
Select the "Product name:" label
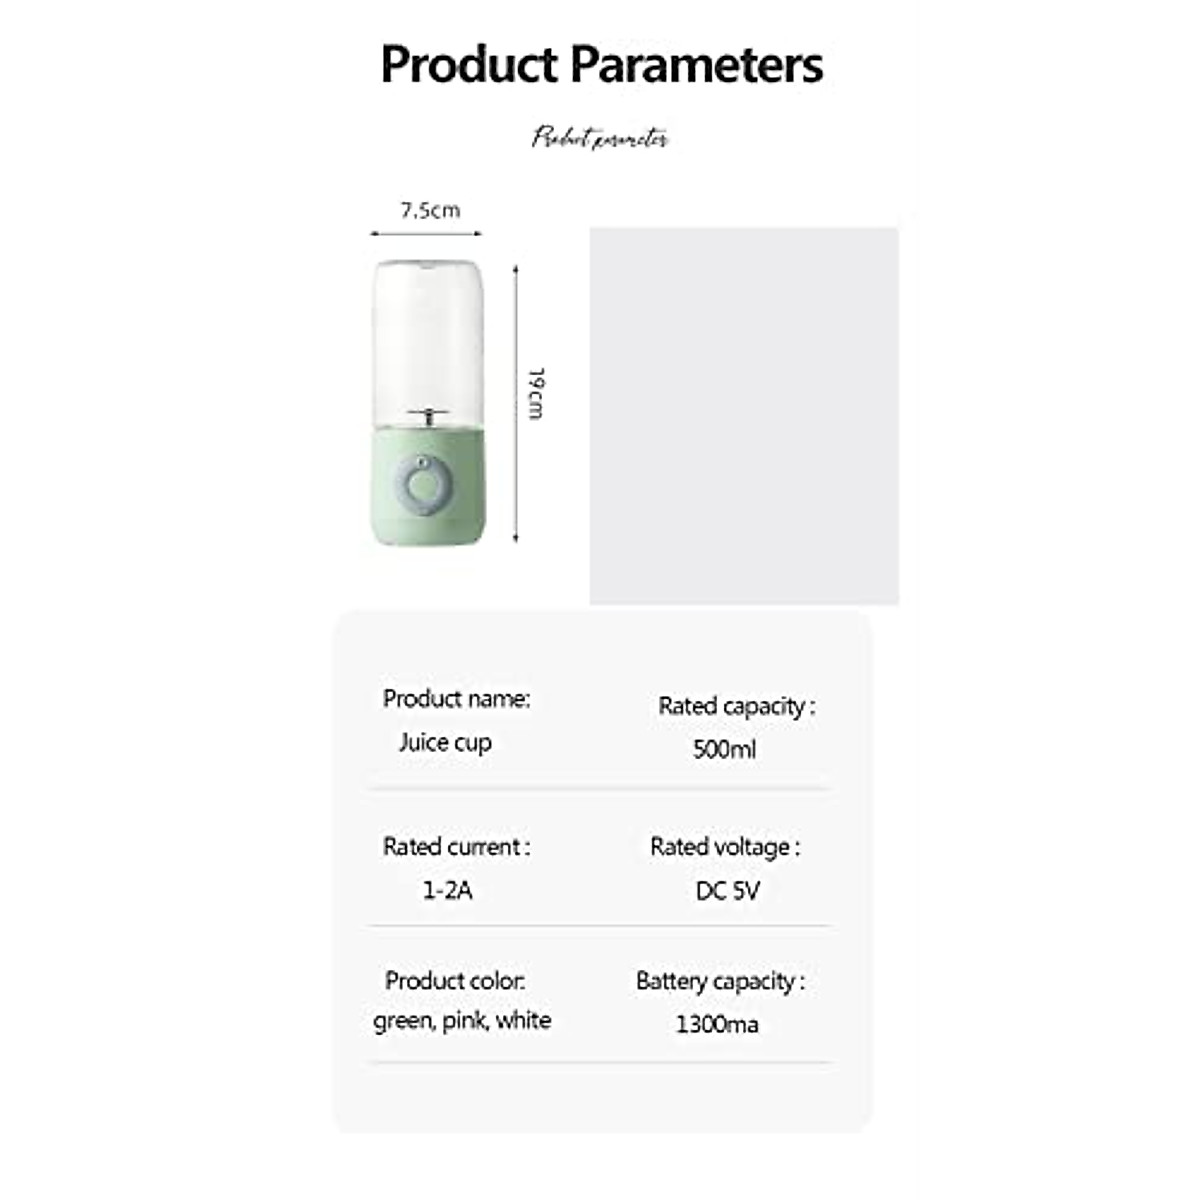coord(456,699)
